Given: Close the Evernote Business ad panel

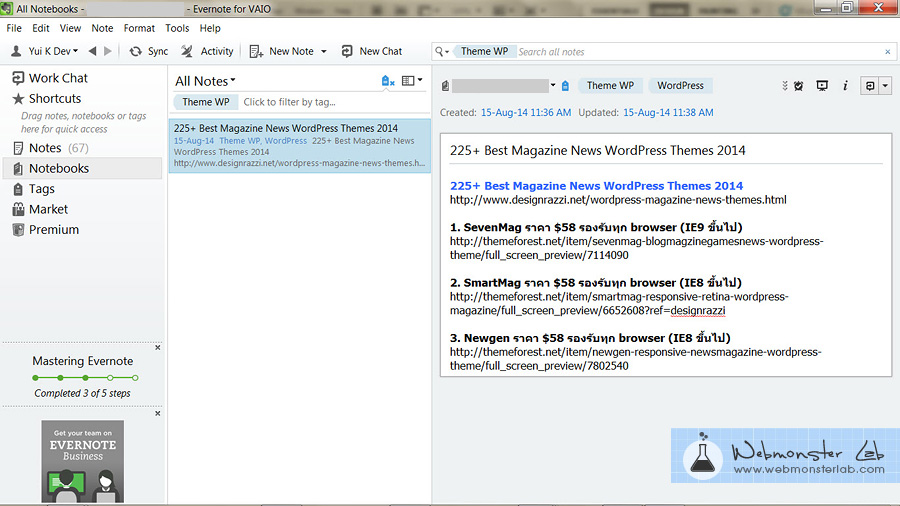Looking at the screenshot, I should [x=158, y=414].
